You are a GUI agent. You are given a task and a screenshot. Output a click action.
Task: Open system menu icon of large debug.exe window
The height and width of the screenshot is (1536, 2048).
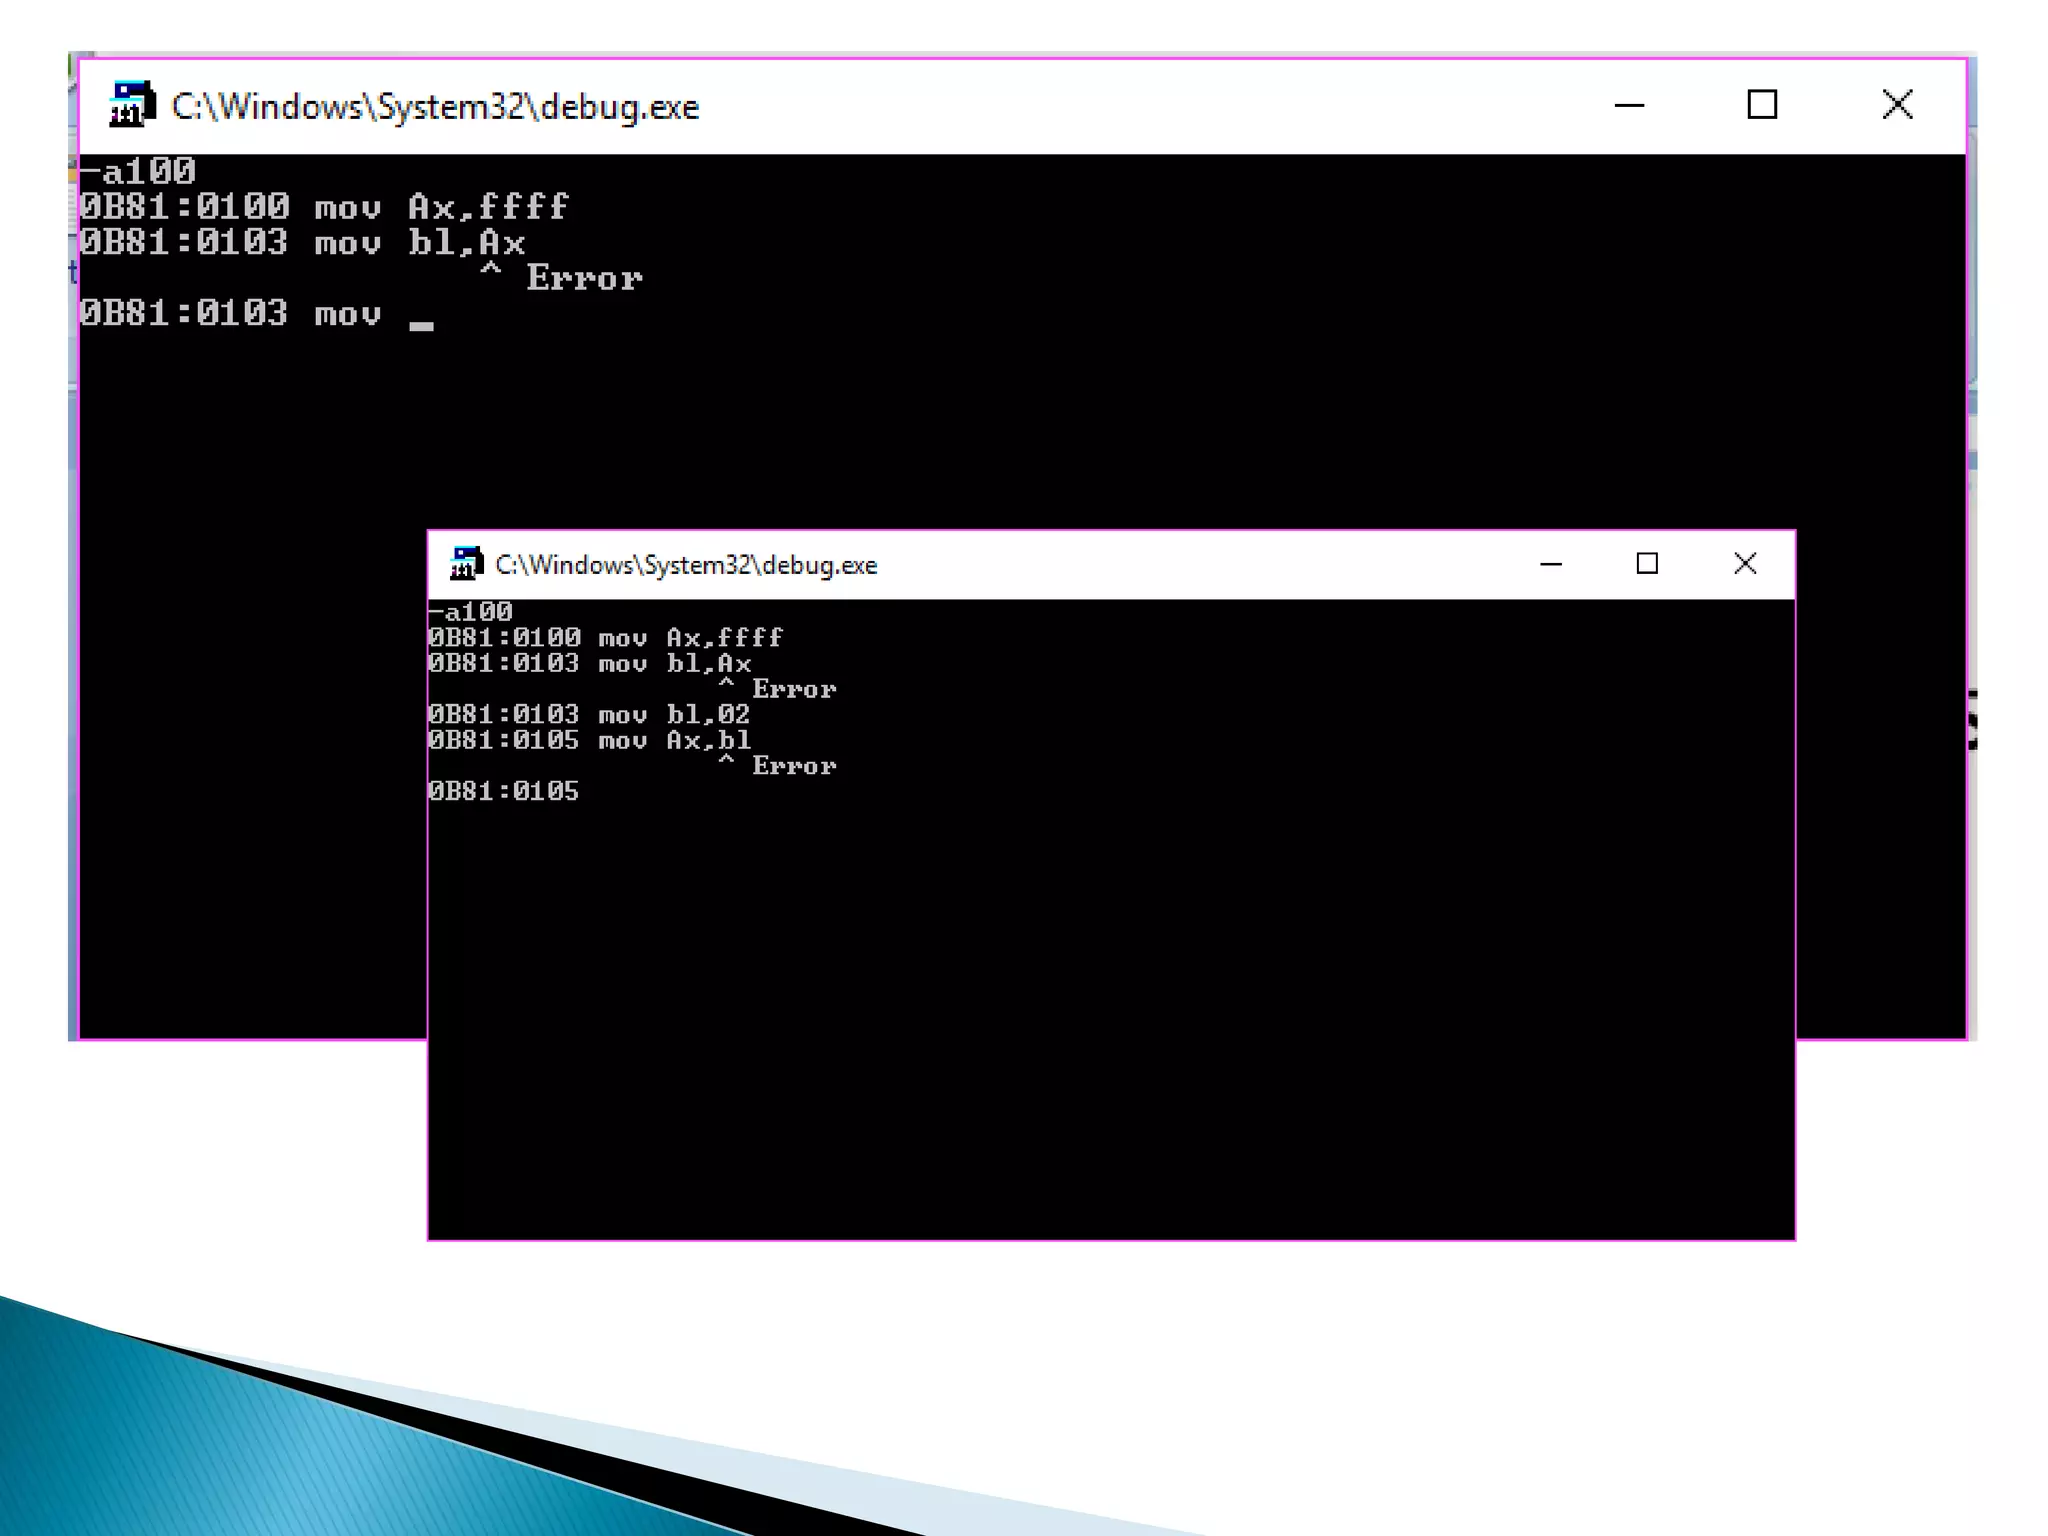(131, 105)
